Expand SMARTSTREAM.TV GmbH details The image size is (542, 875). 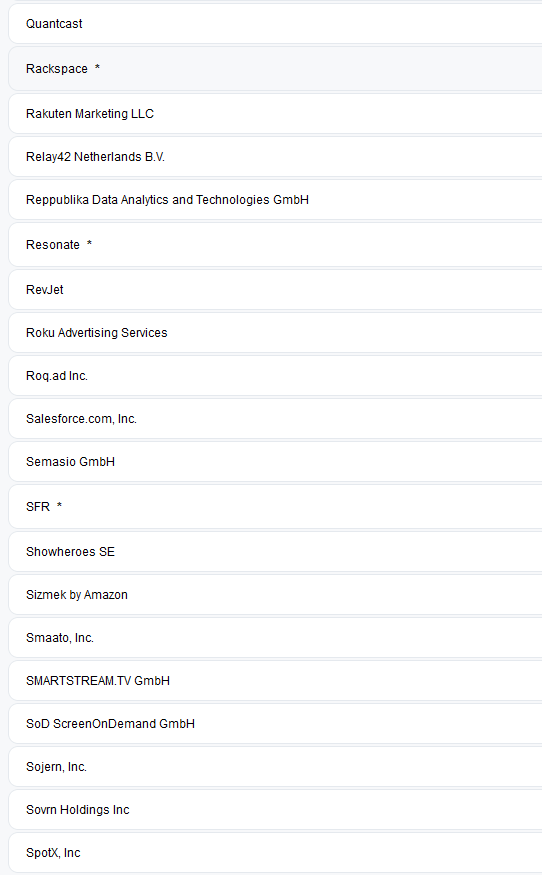pyautogui.click(x=276, y=681)
